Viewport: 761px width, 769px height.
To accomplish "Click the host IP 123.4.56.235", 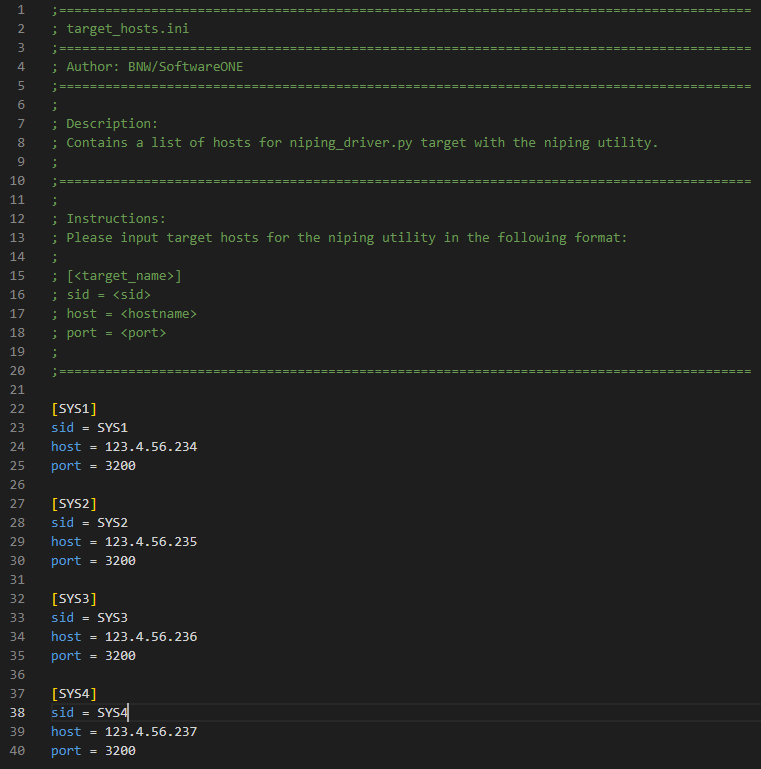I will point(150,541).
